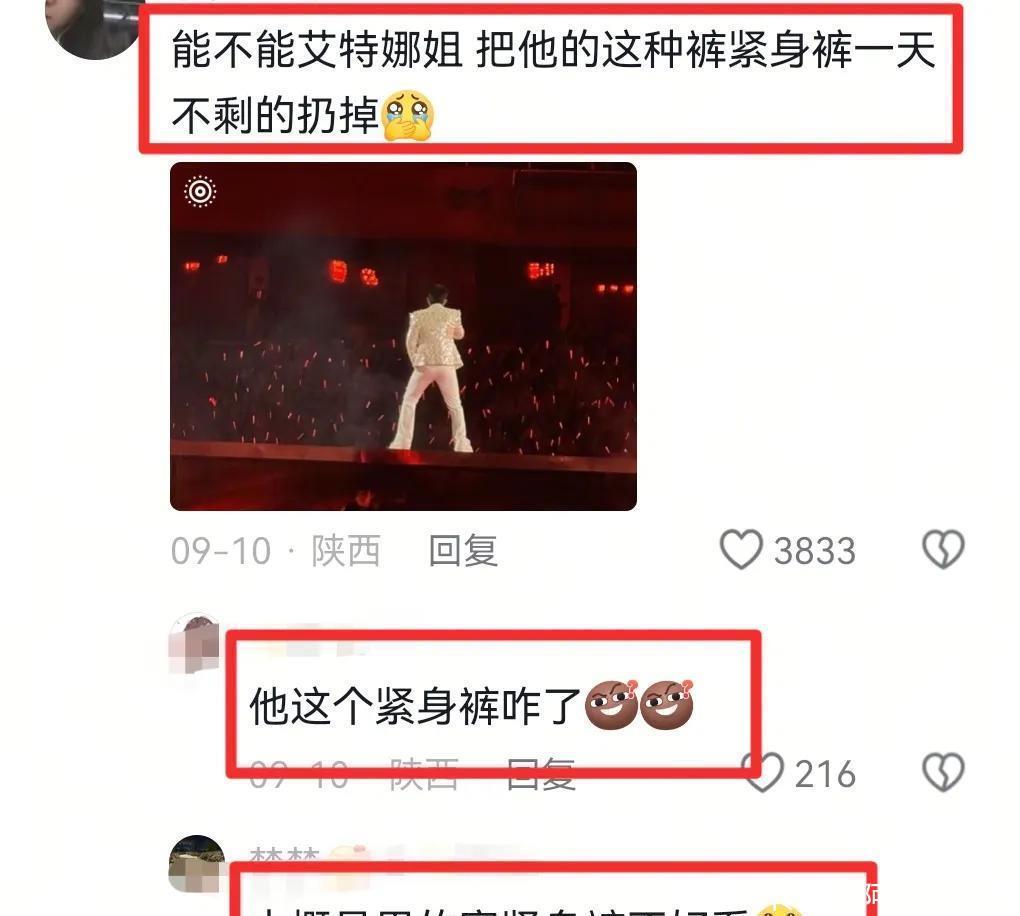Tap the 他这个紧身裤咋了 comment text
1020x916 pixels.
click(414, 707)
